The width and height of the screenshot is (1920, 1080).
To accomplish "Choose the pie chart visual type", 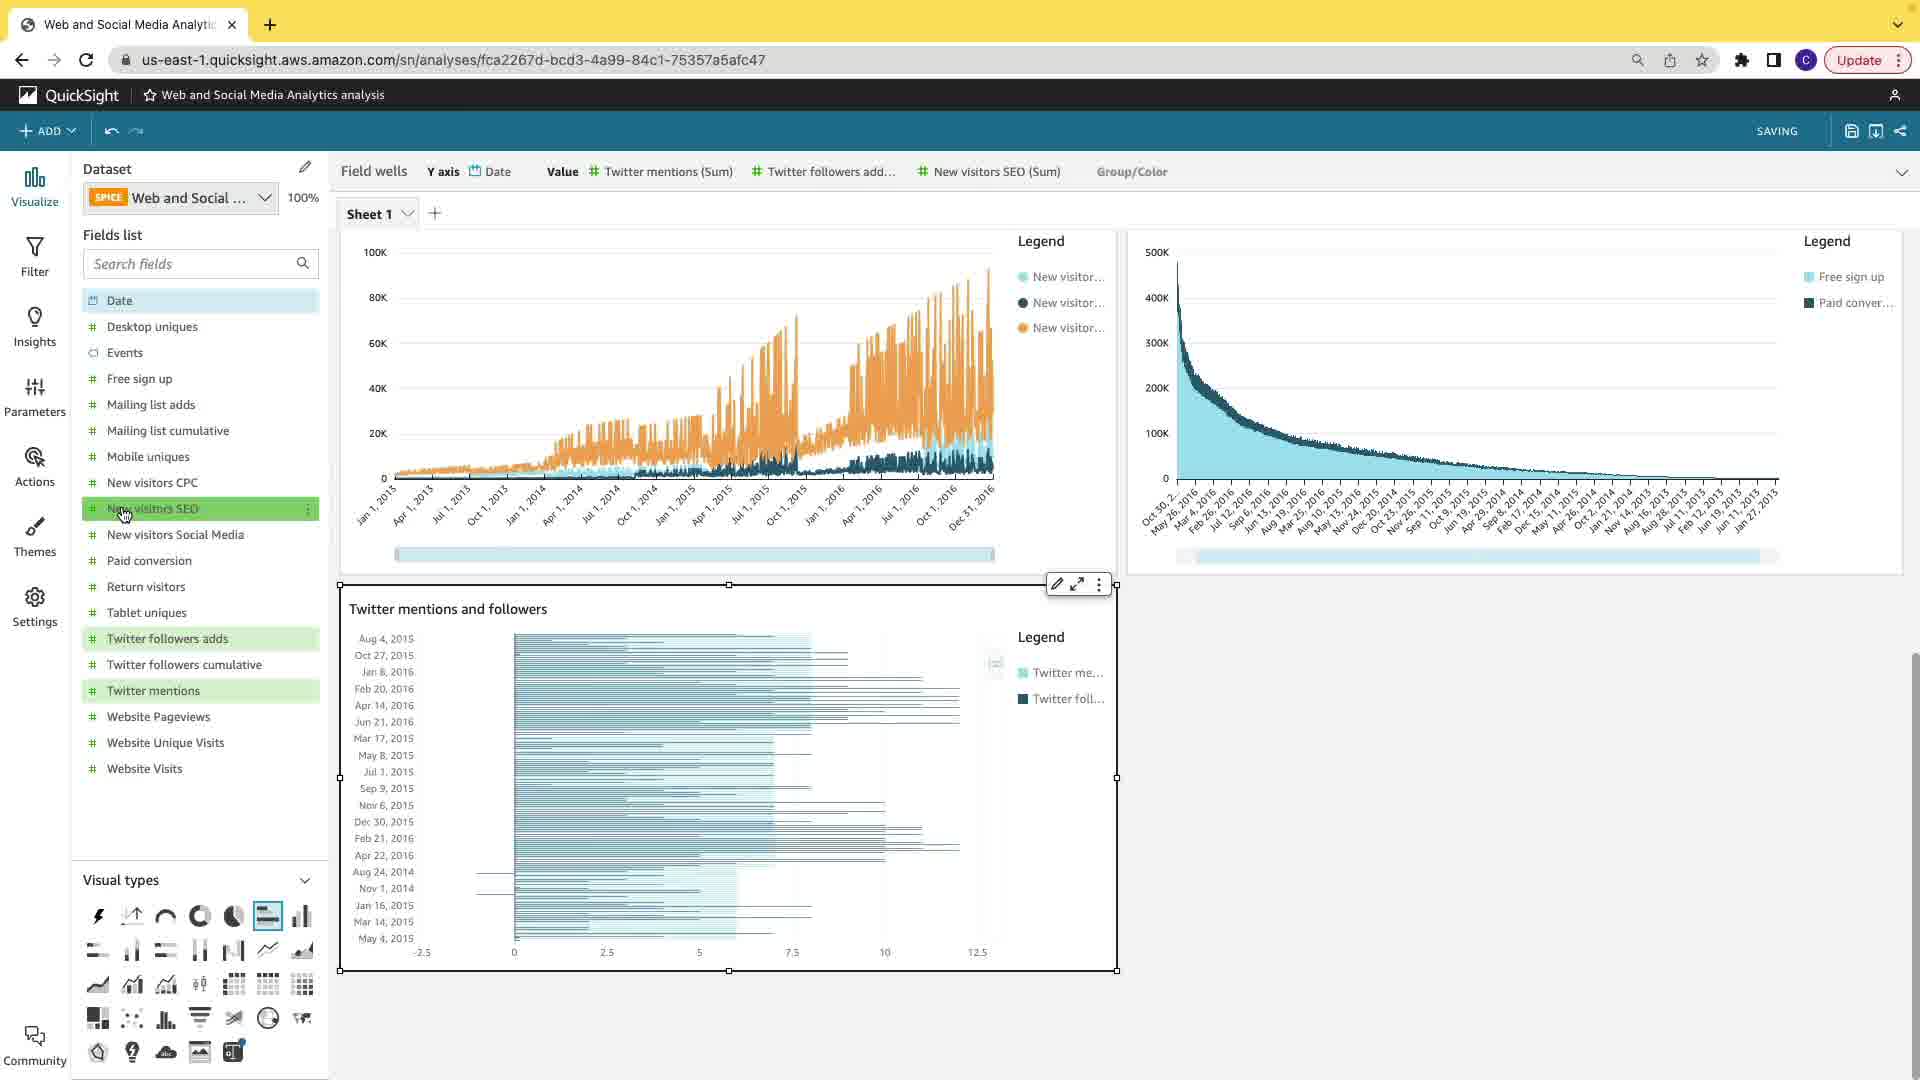I will pyautogui.click(x=234, y=916).
